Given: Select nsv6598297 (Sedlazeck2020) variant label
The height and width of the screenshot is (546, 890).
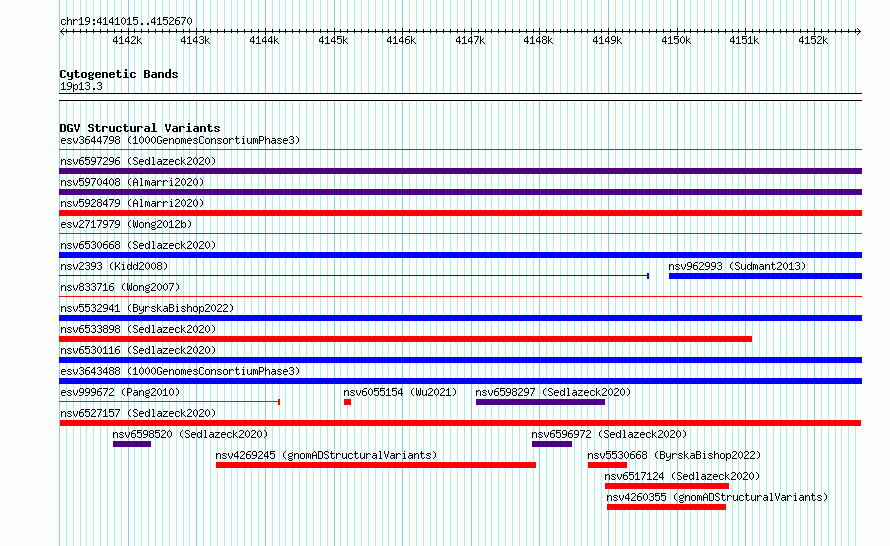Looking at the screenshot, I should click(553, 392).
